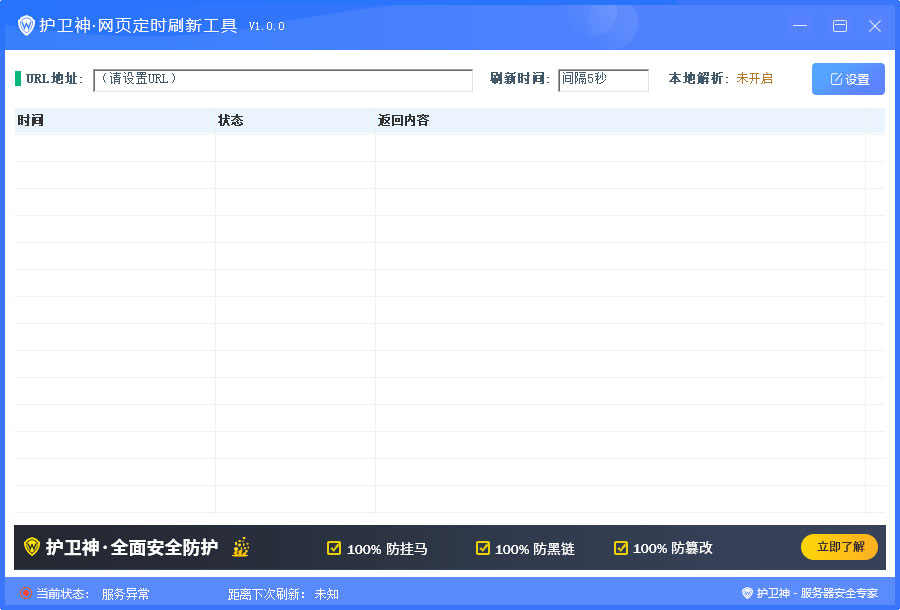Toggle the 100% 防挂马 checkbox
Screen dimensions: 900x610
334,548
